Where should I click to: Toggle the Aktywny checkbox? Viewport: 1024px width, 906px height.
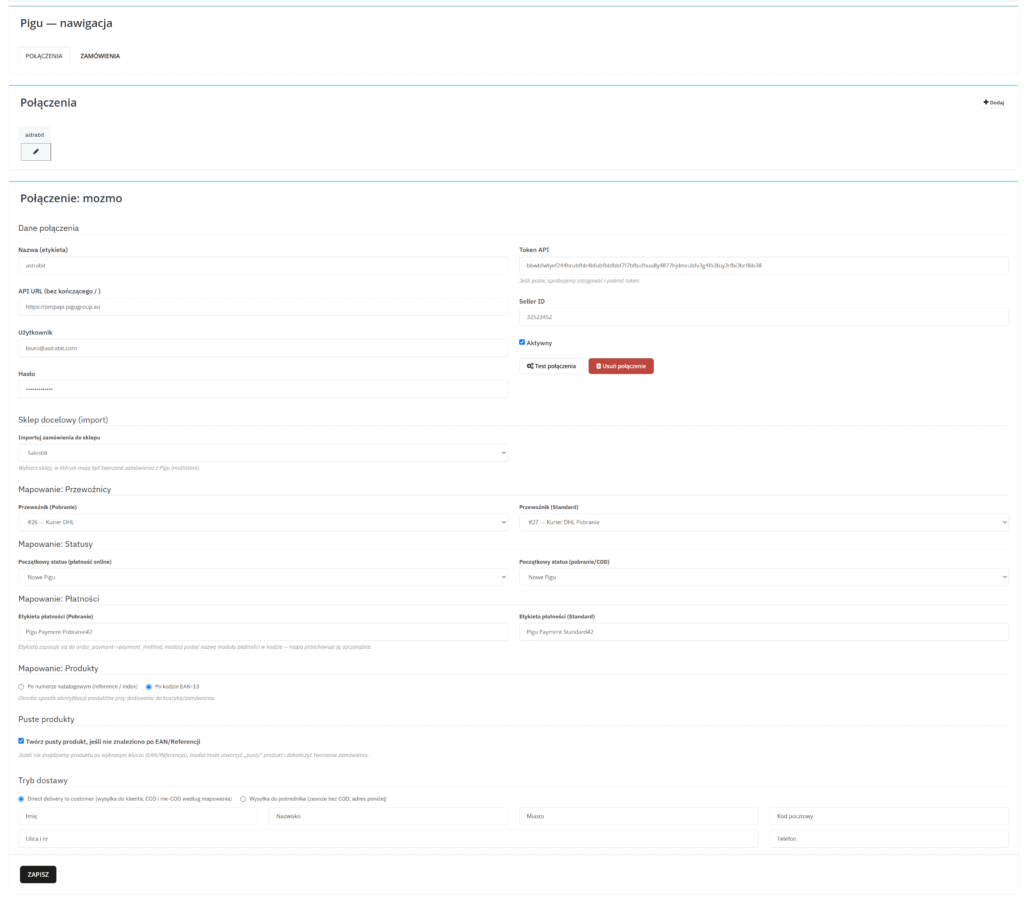coord(522,342)
